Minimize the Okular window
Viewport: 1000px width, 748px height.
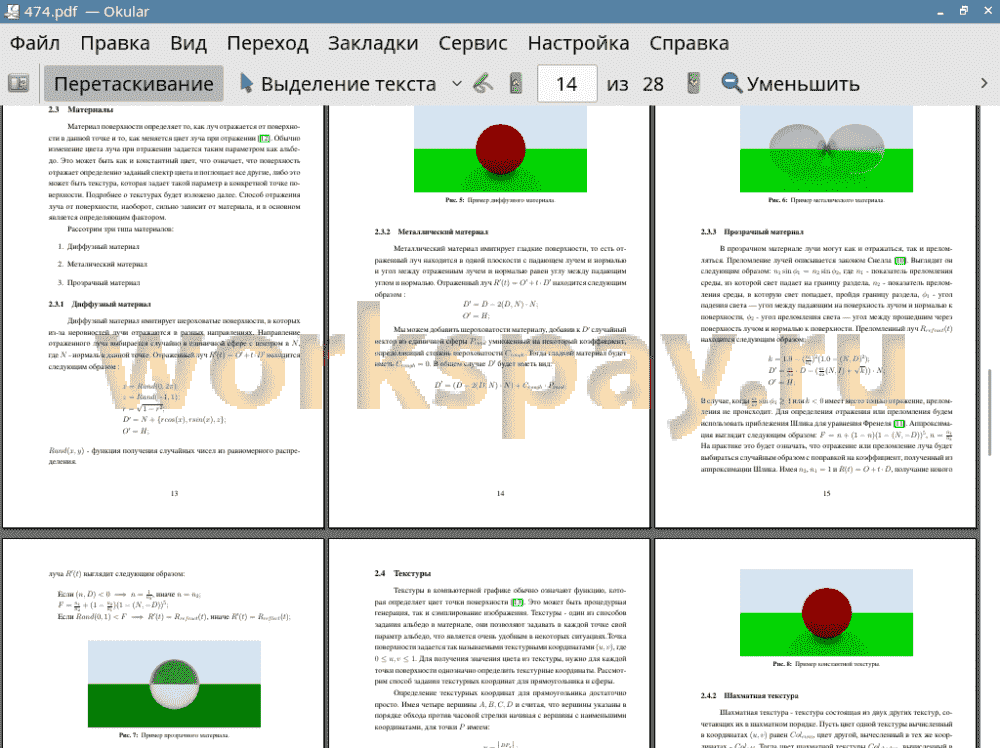[x=941, y=11]
